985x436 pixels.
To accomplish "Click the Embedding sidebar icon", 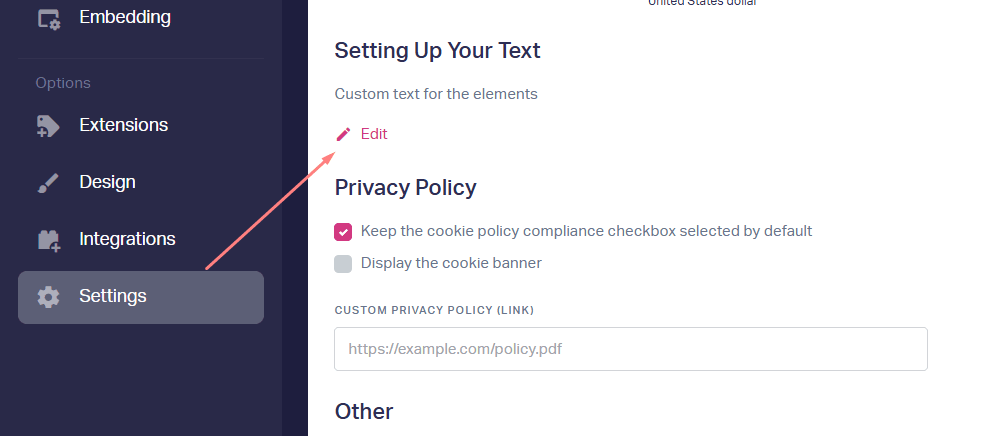I will [48, 19].
